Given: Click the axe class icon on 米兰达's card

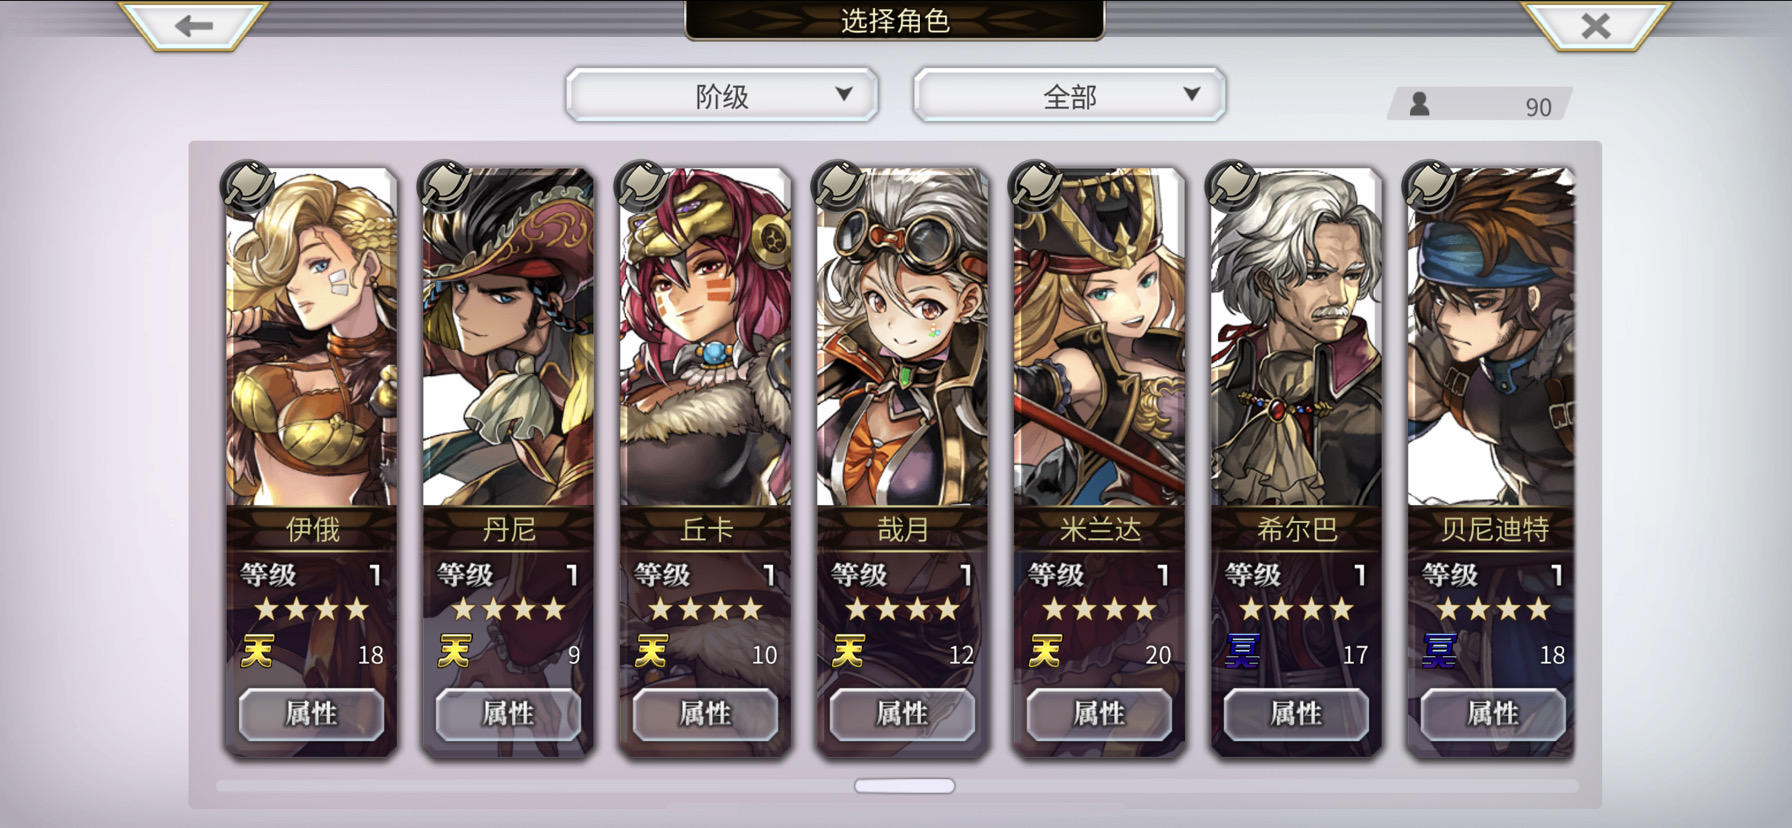Looking at the screenshot, I should tap(1035, 185).
